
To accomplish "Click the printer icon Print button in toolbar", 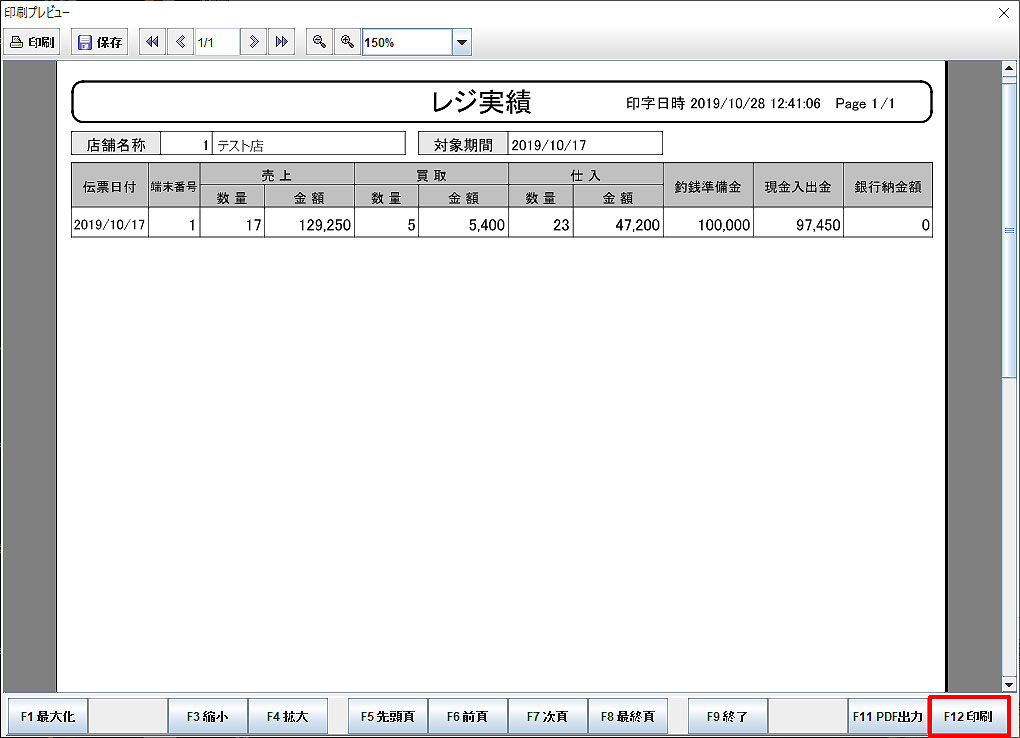I will [x=33, y=43].
